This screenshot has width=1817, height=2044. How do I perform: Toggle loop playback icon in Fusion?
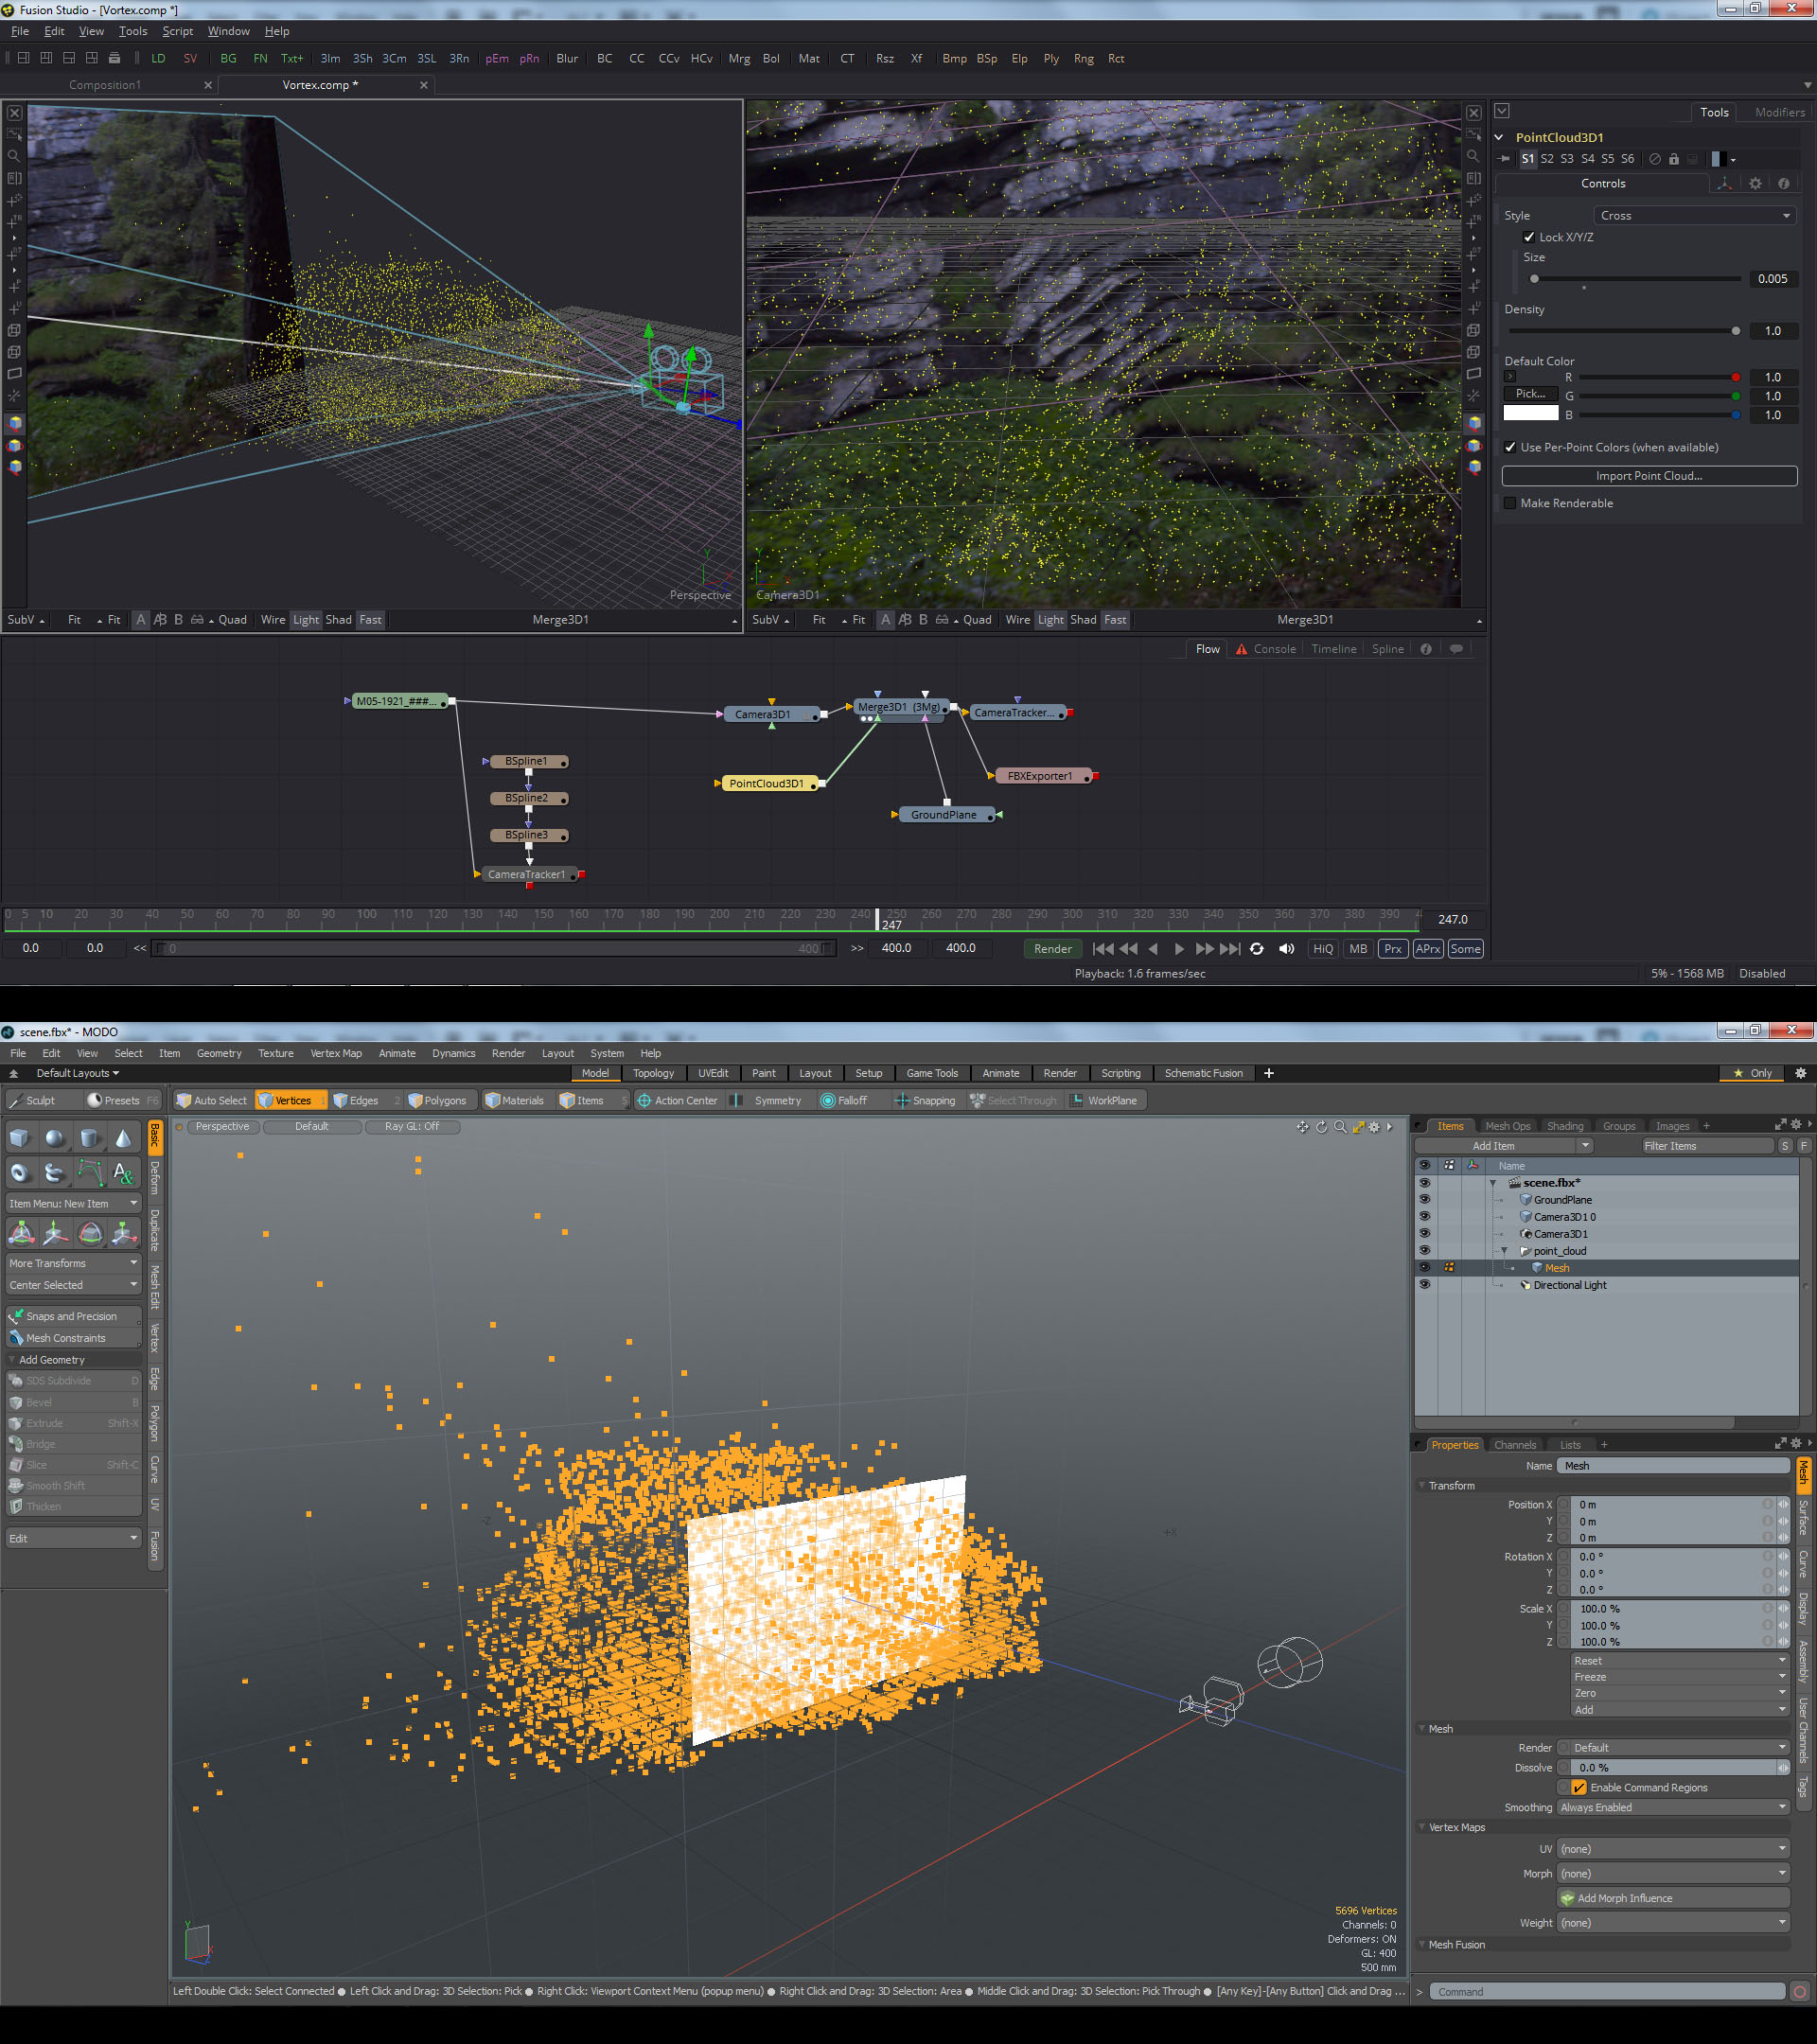pyautogui.click(x=1257, y=949)
